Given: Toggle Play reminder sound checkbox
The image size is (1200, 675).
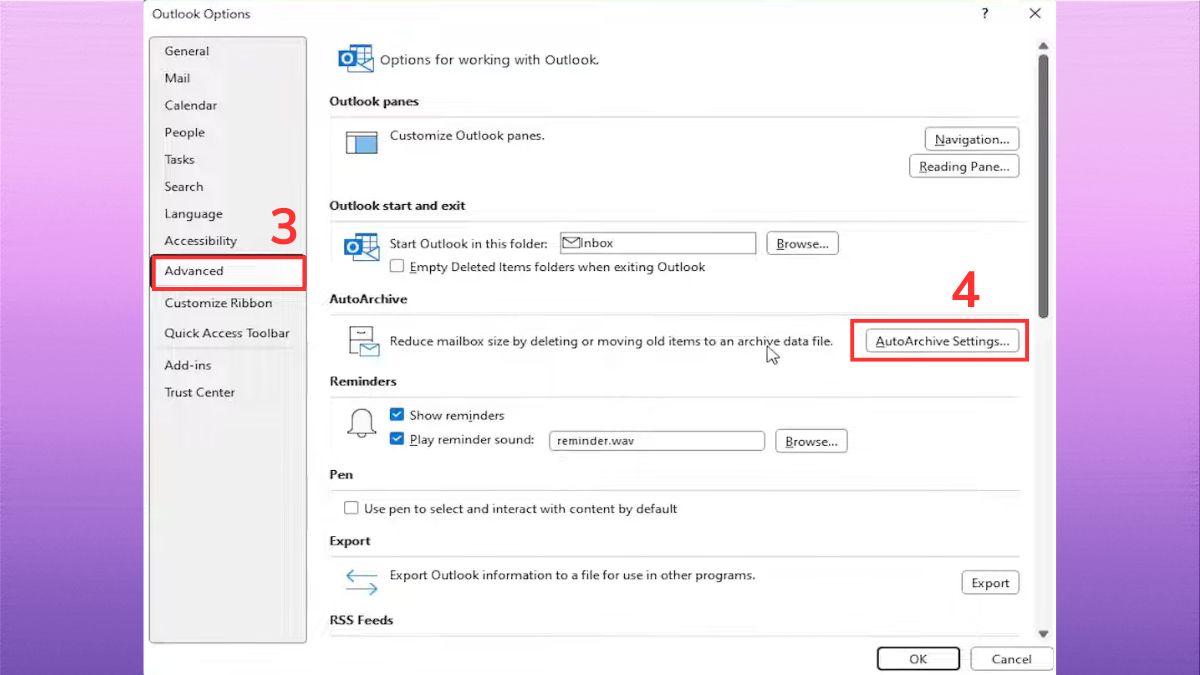Looking at the screenshot, I should (x=397, y=439).
